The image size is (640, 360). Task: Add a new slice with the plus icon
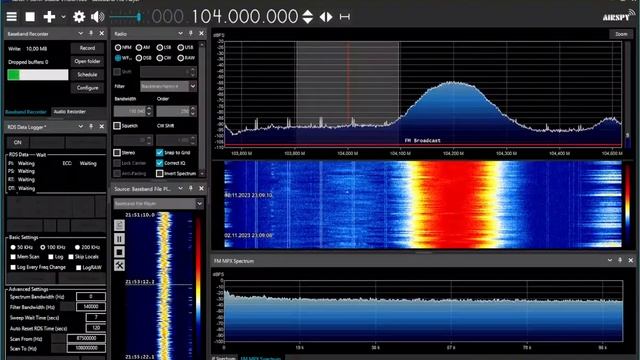click(49, 17)
